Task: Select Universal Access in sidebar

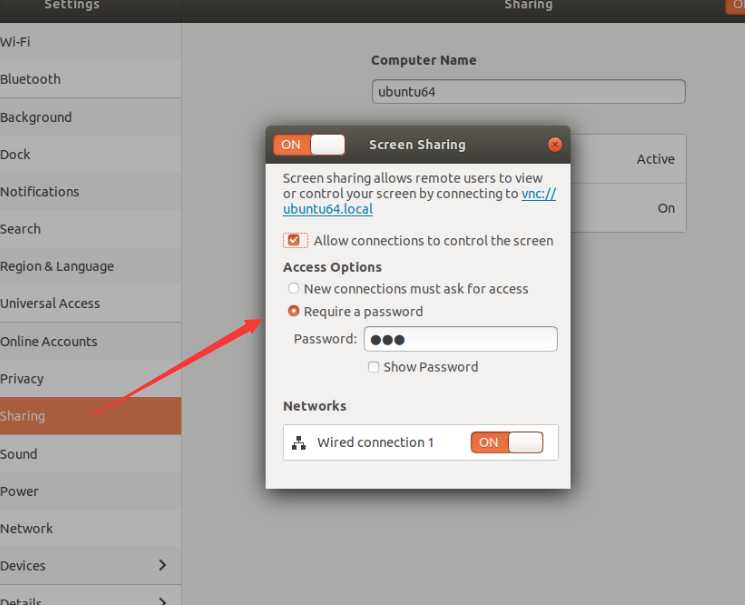Action: 90,303
